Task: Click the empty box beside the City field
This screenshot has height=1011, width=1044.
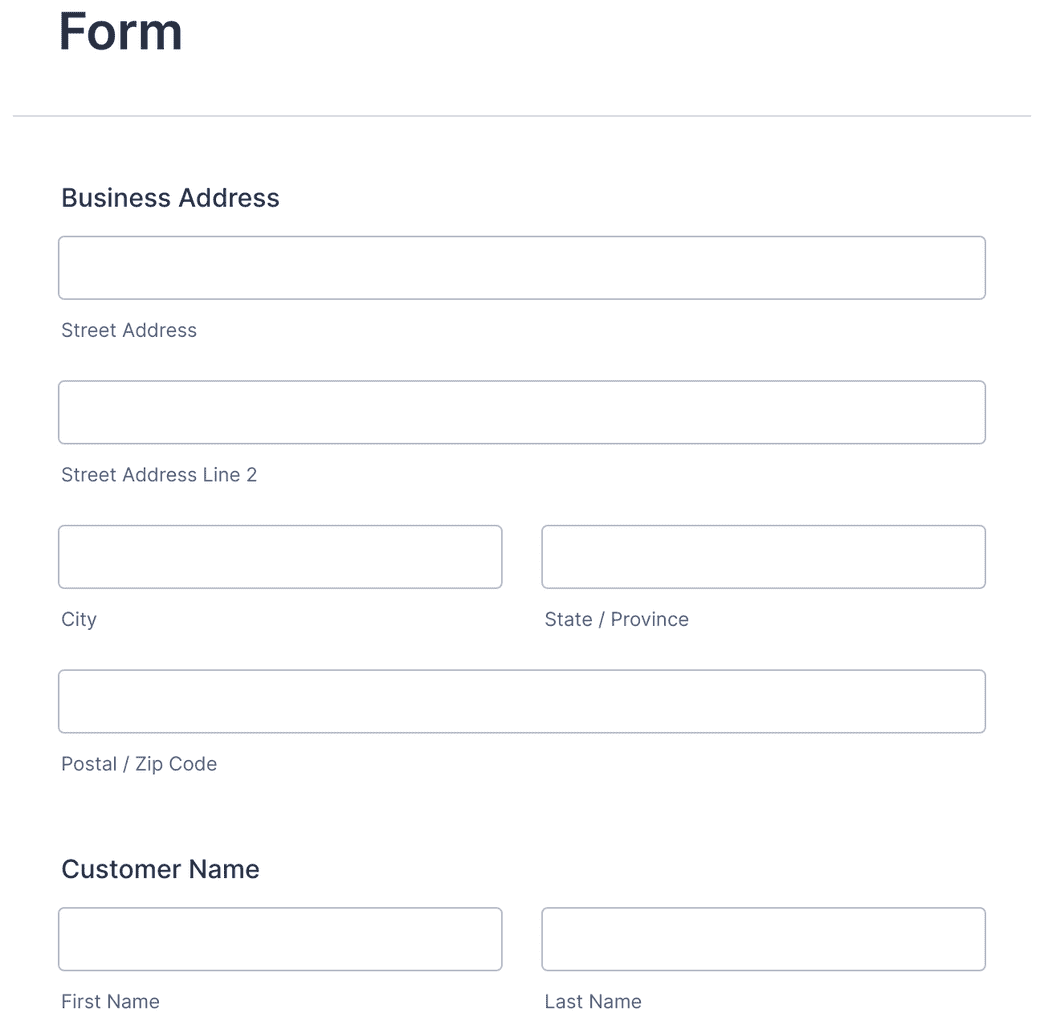Action: click(763, 556)
